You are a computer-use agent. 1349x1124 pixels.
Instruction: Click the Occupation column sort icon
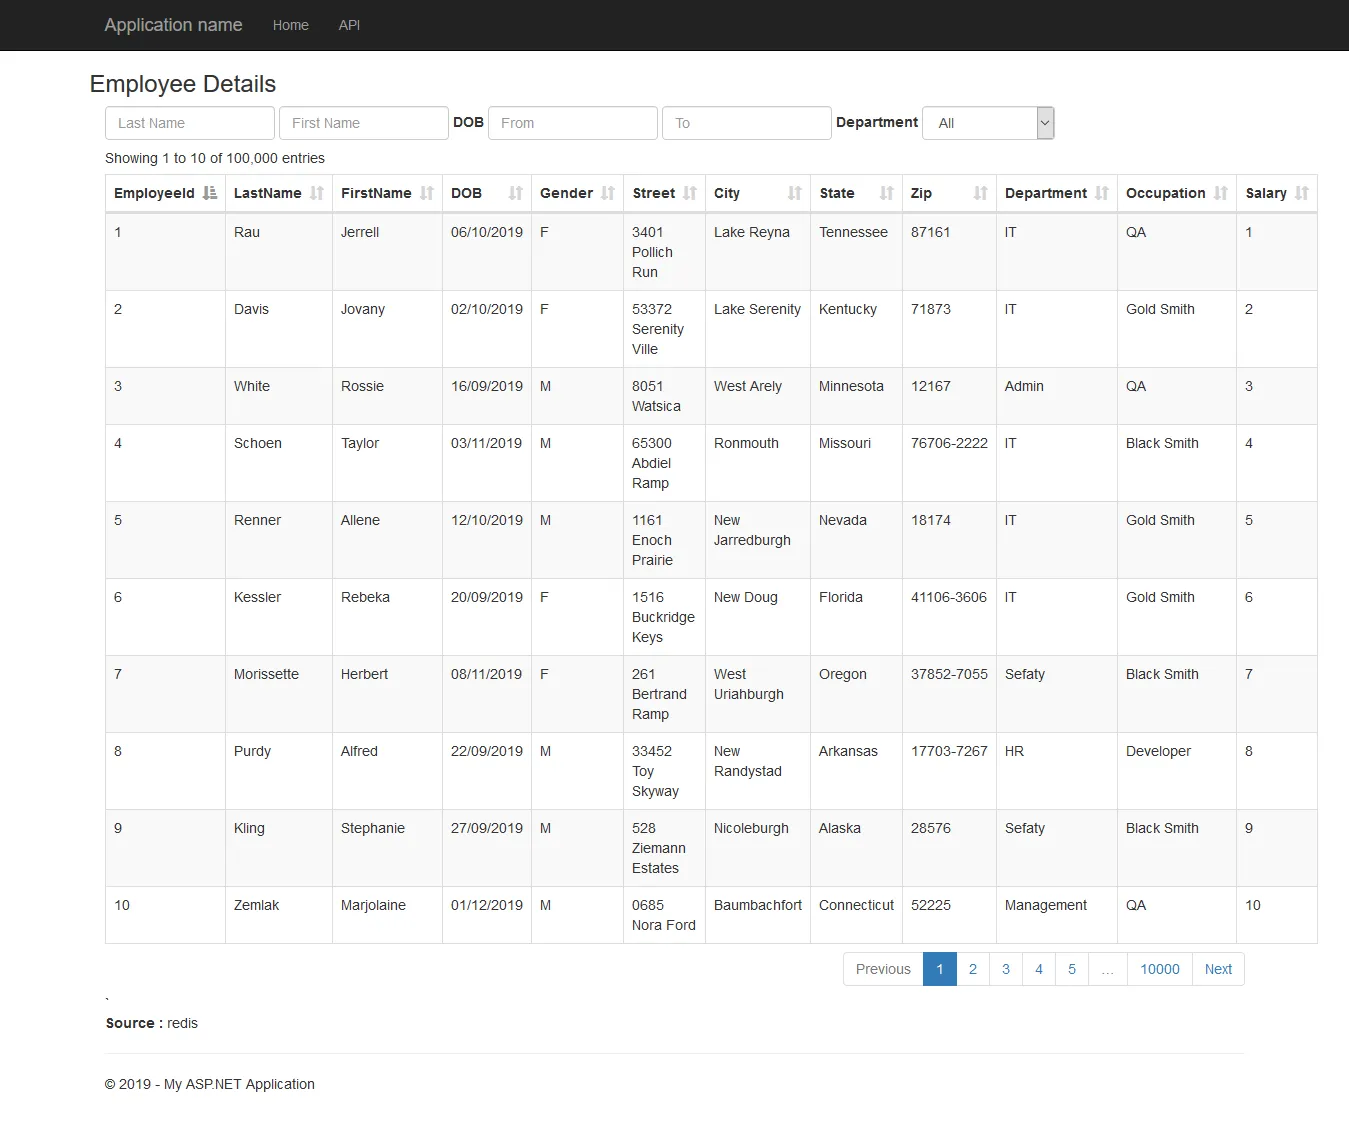1221,193
